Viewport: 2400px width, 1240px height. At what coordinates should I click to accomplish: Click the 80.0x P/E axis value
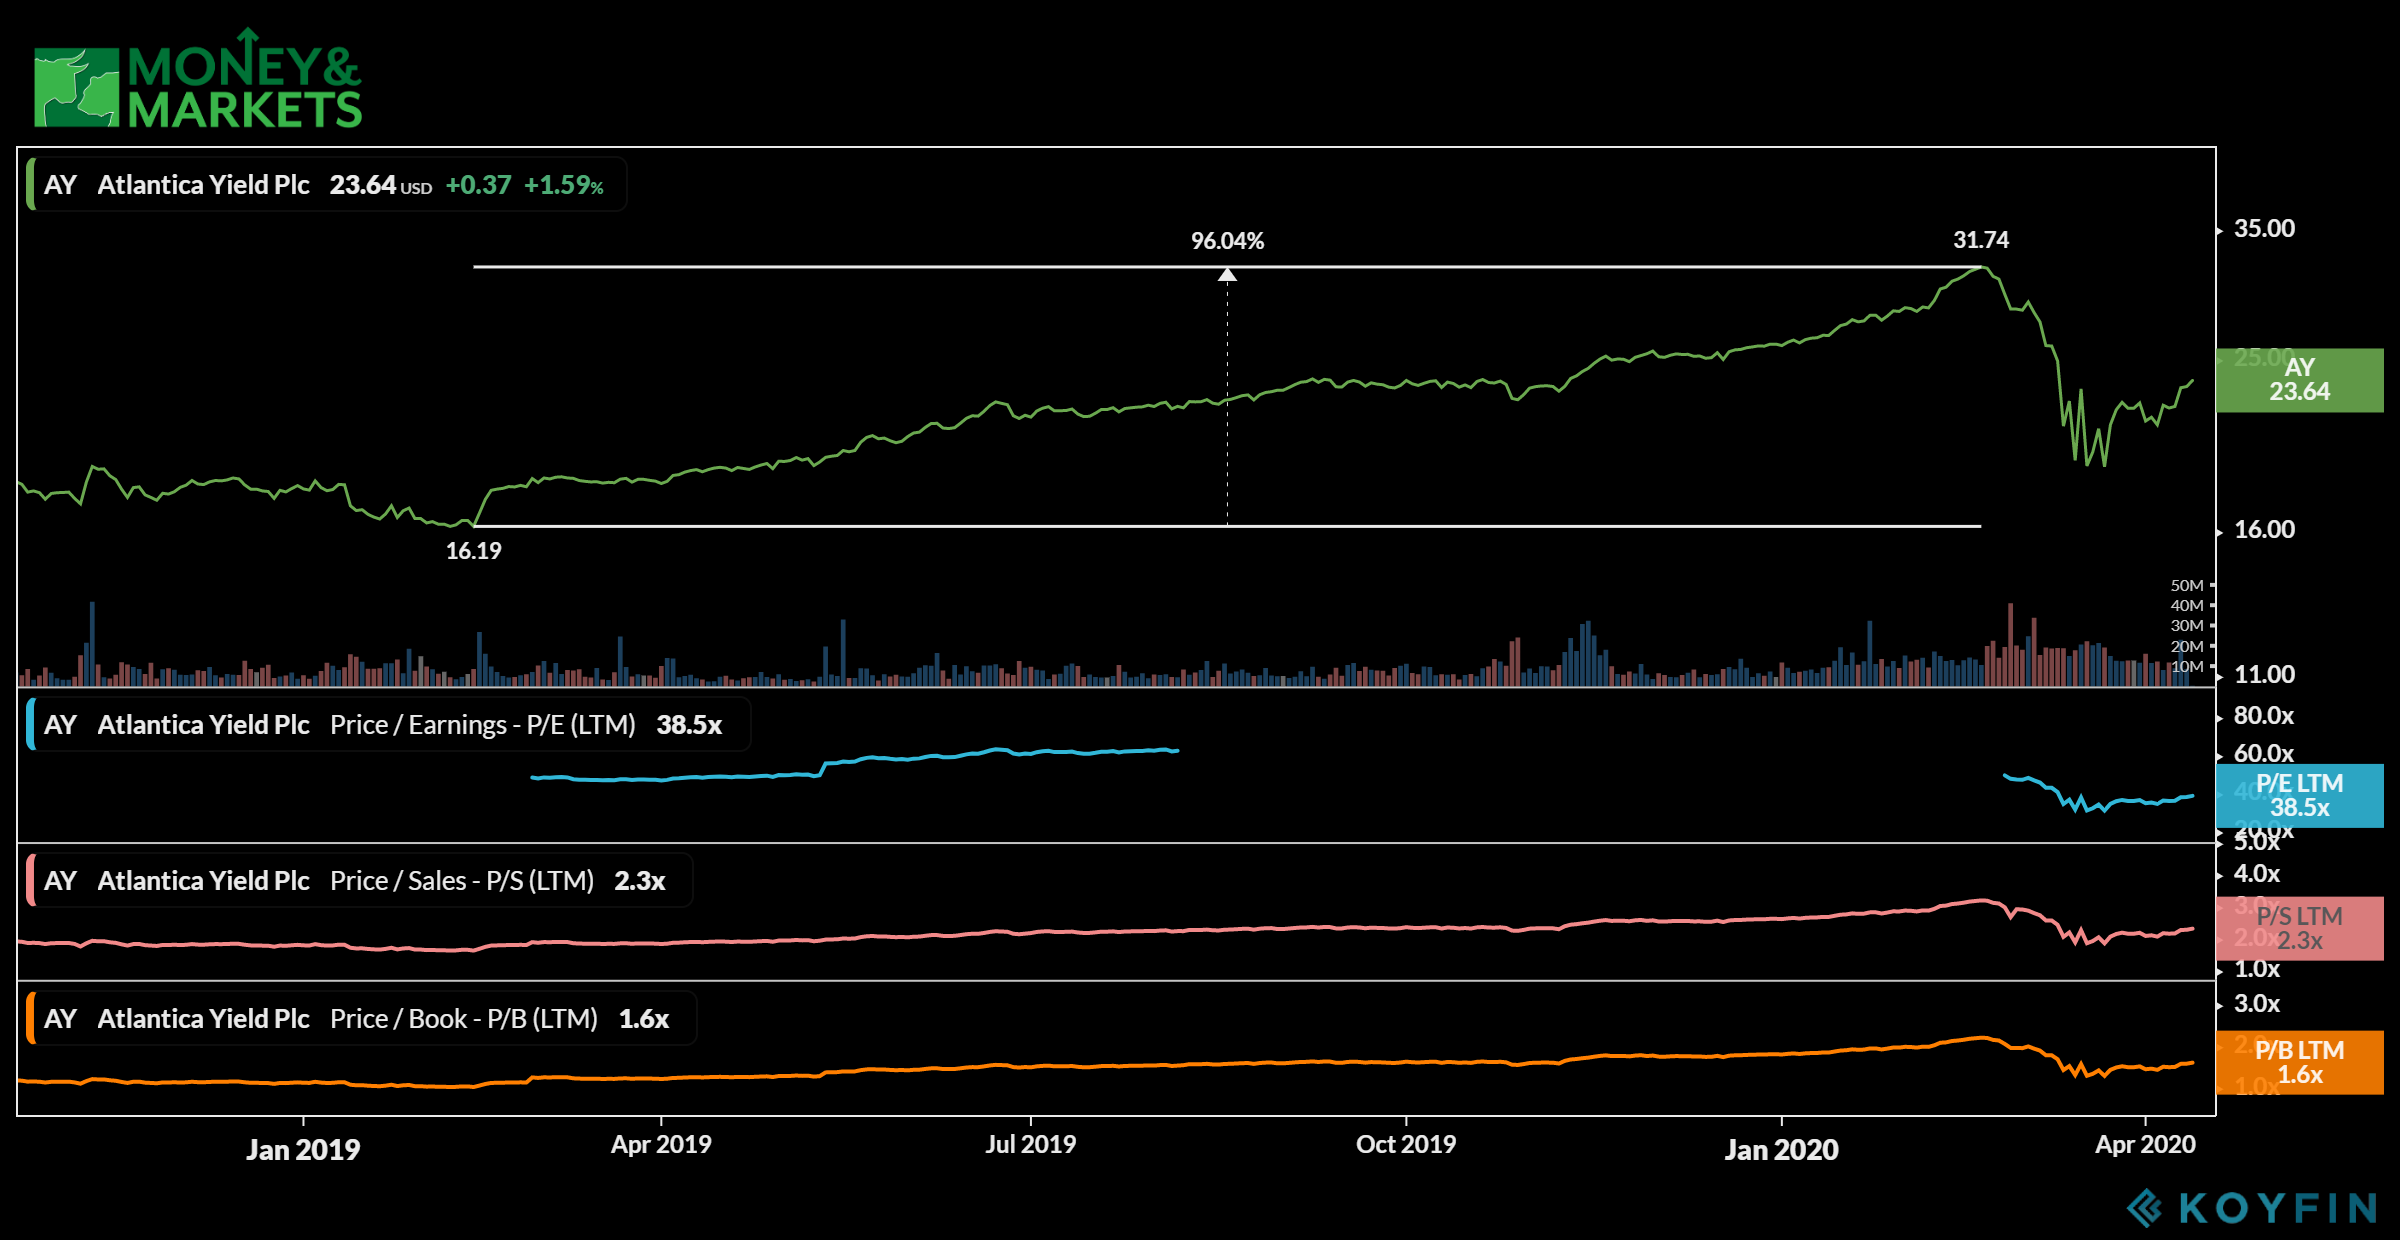coord(2264,716)
